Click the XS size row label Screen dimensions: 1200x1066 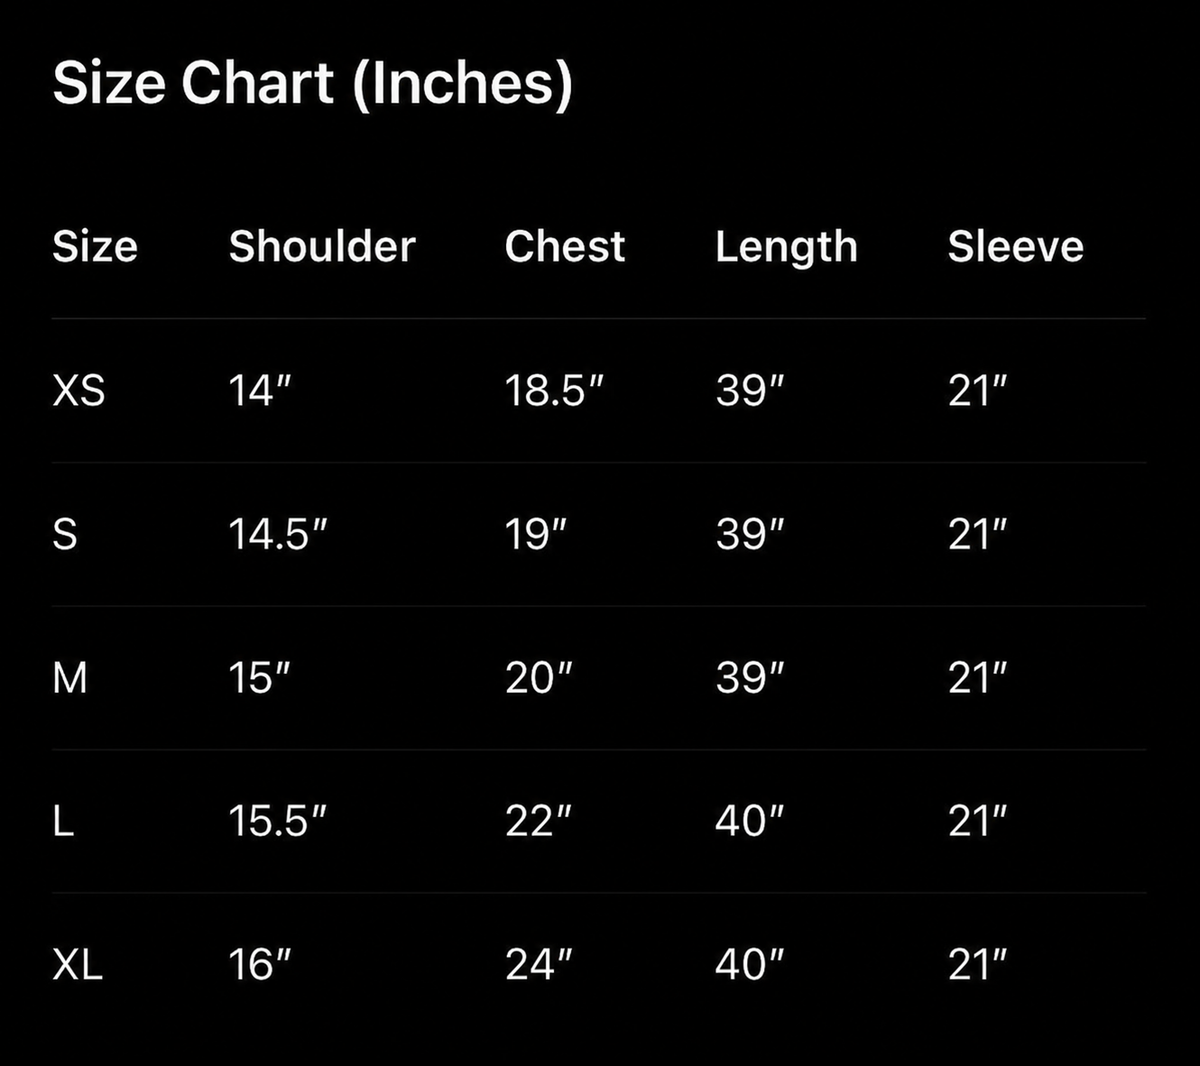[x=78, y=390]
